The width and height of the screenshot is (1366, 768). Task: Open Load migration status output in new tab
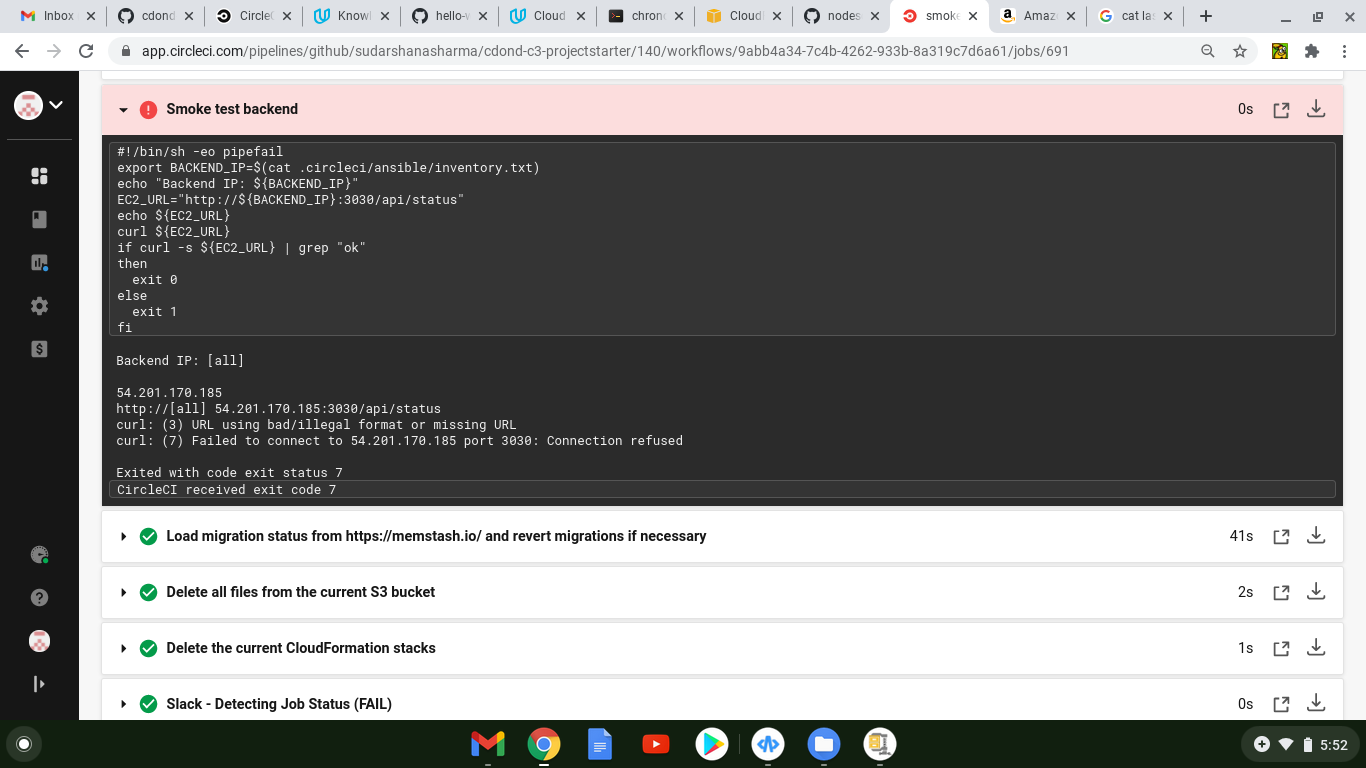(1281, 537)
